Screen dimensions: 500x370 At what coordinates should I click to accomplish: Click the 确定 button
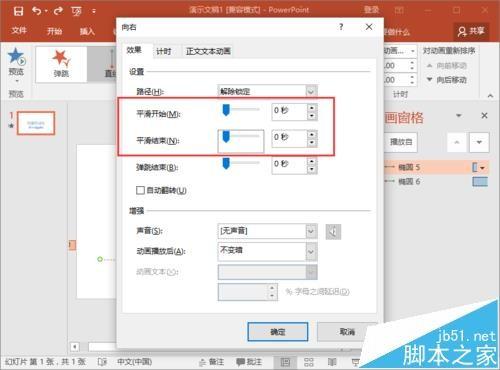click(x=278, y=332)
